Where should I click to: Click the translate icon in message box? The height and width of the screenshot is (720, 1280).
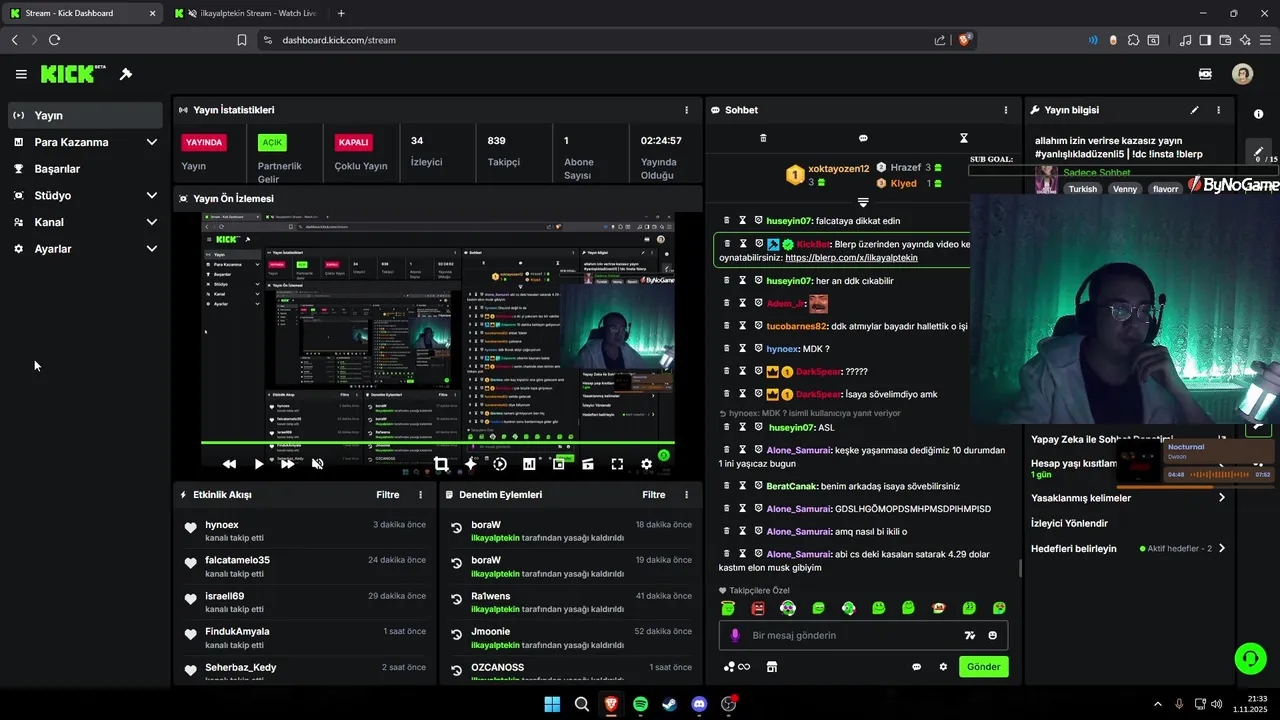point(969,635)
